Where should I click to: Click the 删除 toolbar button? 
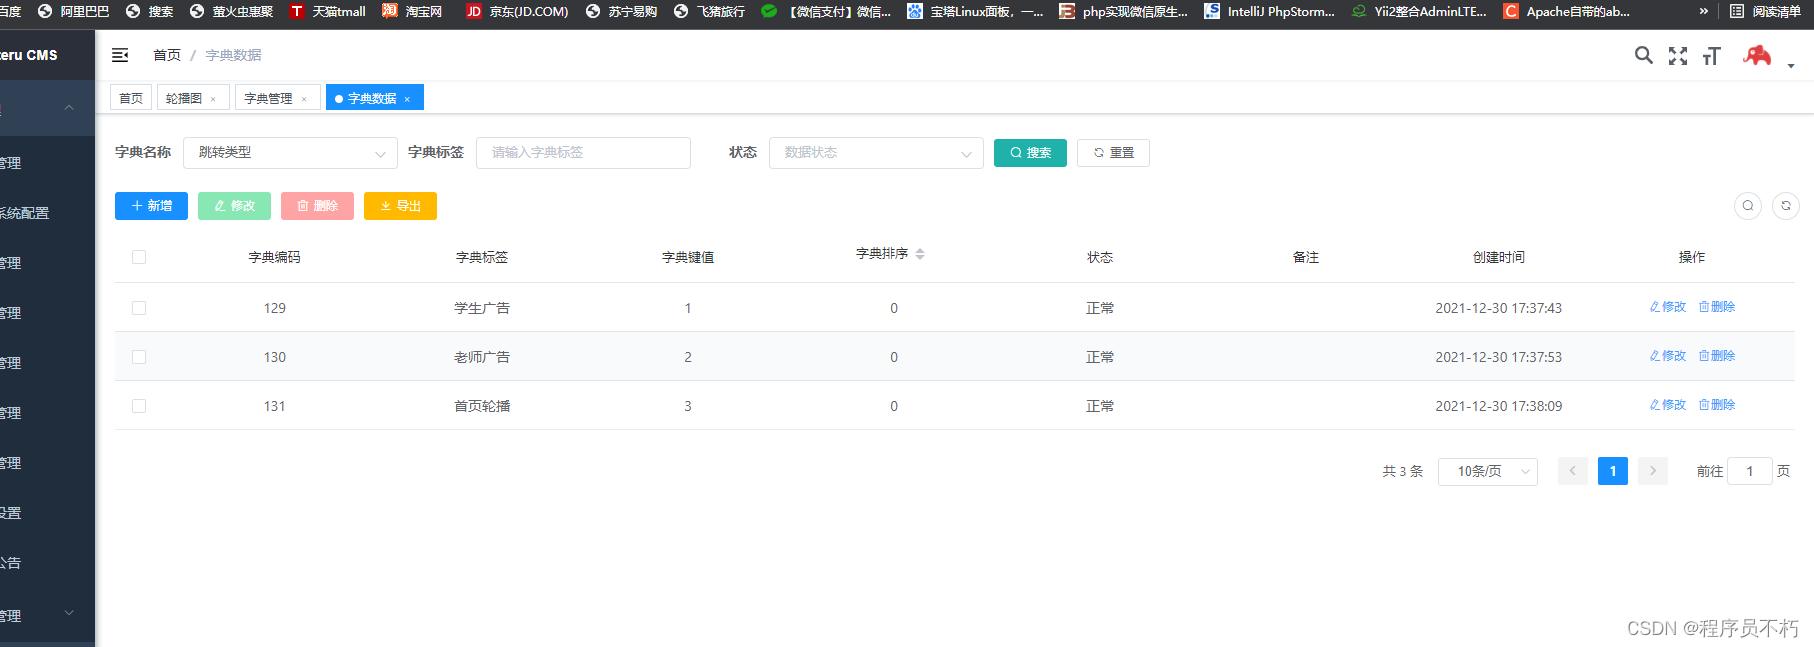tap(317, 206)
